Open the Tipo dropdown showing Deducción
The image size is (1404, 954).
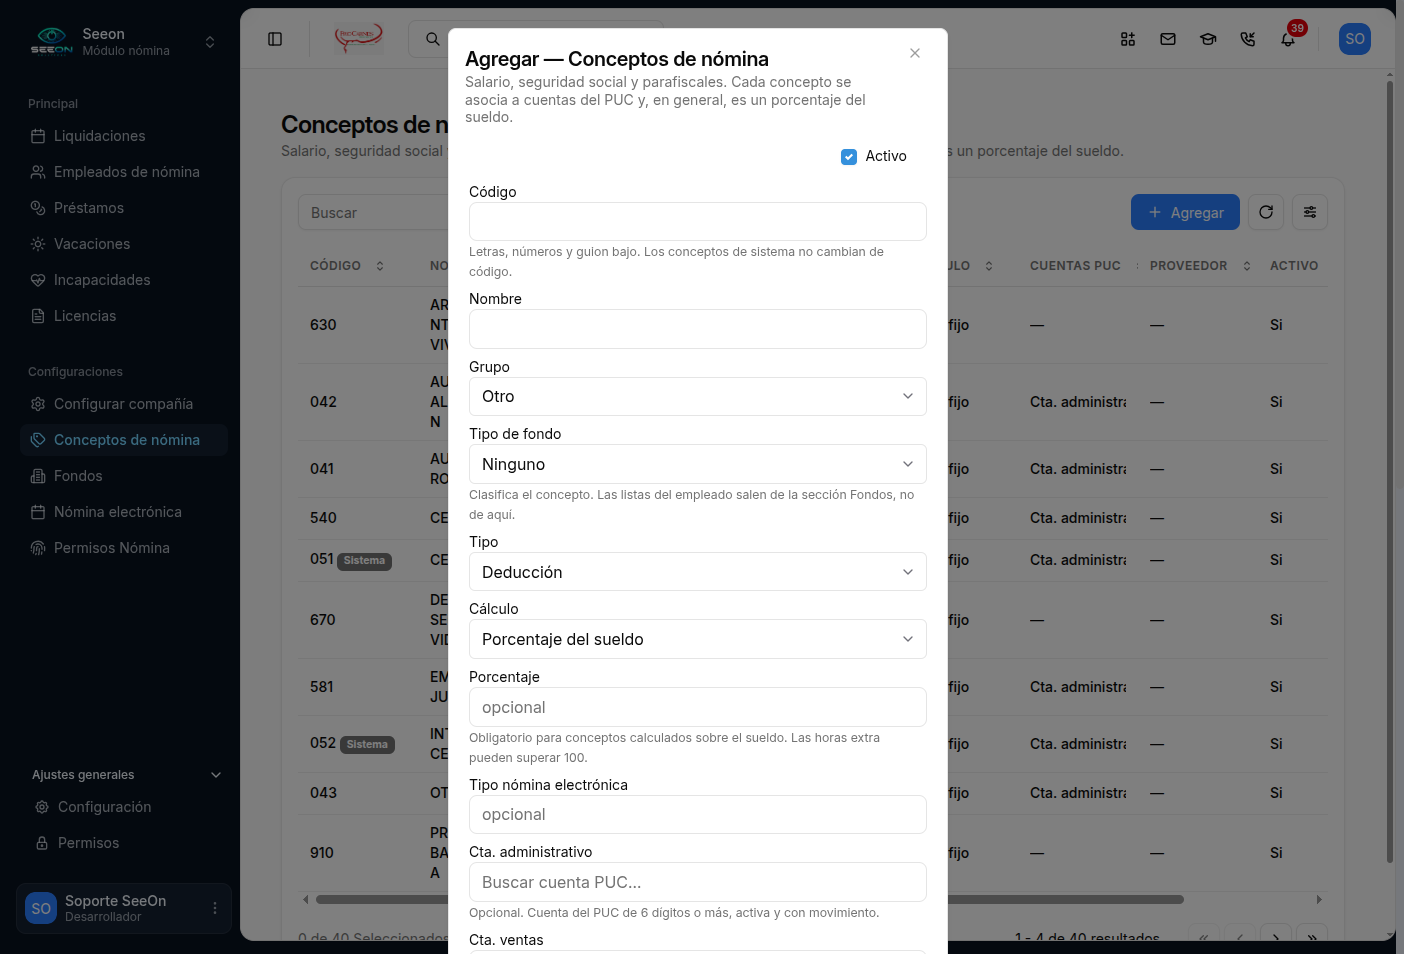click(698, 572)
